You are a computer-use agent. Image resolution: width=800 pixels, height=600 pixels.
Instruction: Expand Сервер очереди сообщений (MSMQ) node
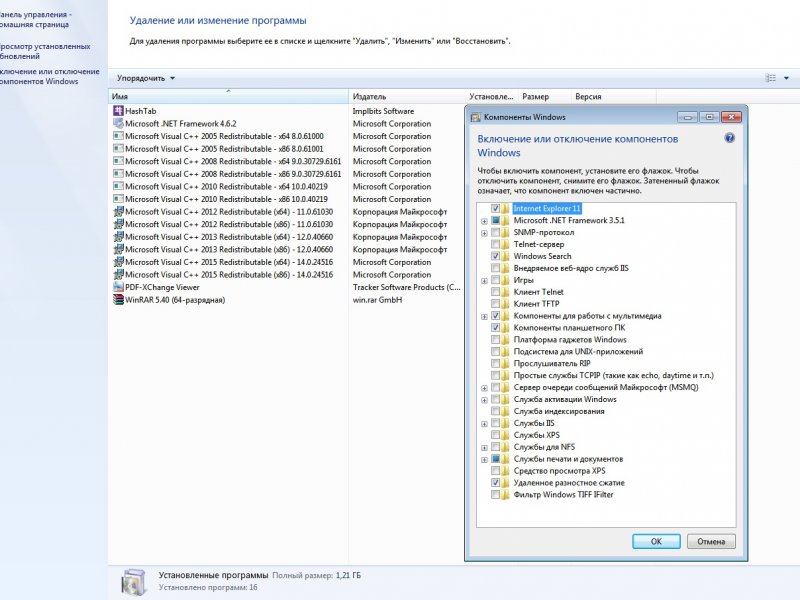coord(484,388)
